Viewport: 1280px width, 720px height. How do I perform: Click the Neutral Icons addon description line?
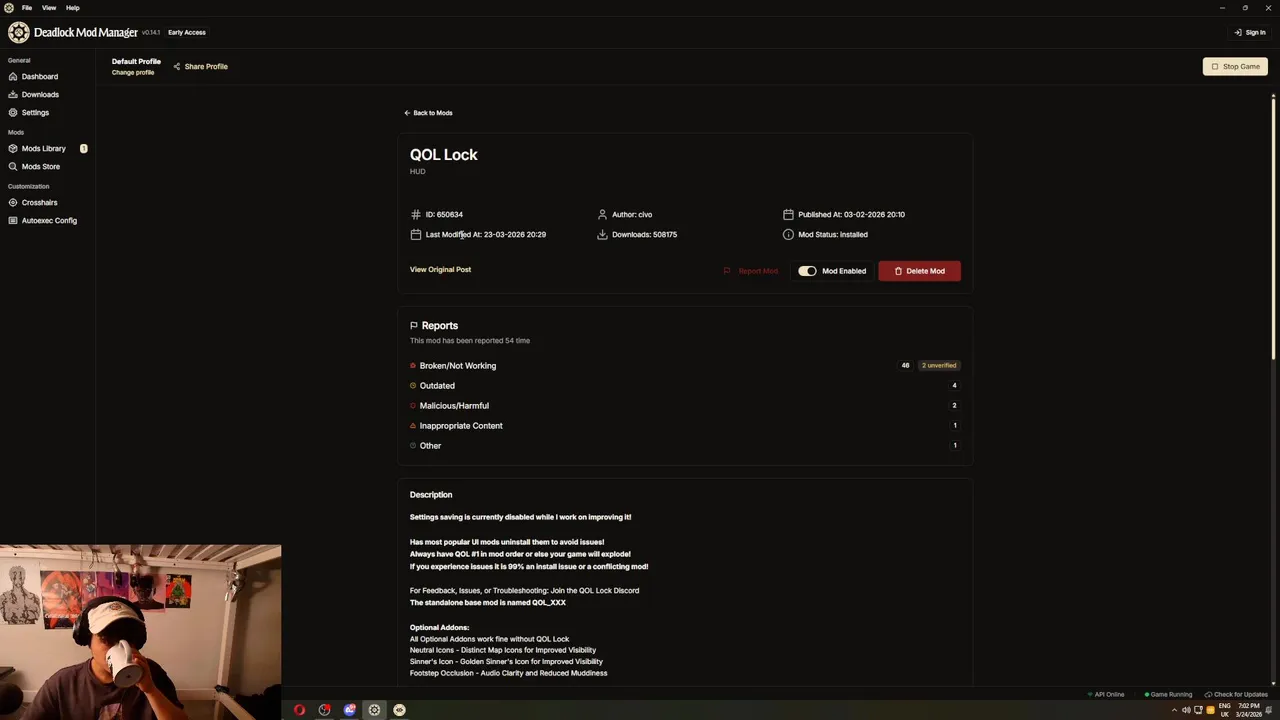coord(503,650)
